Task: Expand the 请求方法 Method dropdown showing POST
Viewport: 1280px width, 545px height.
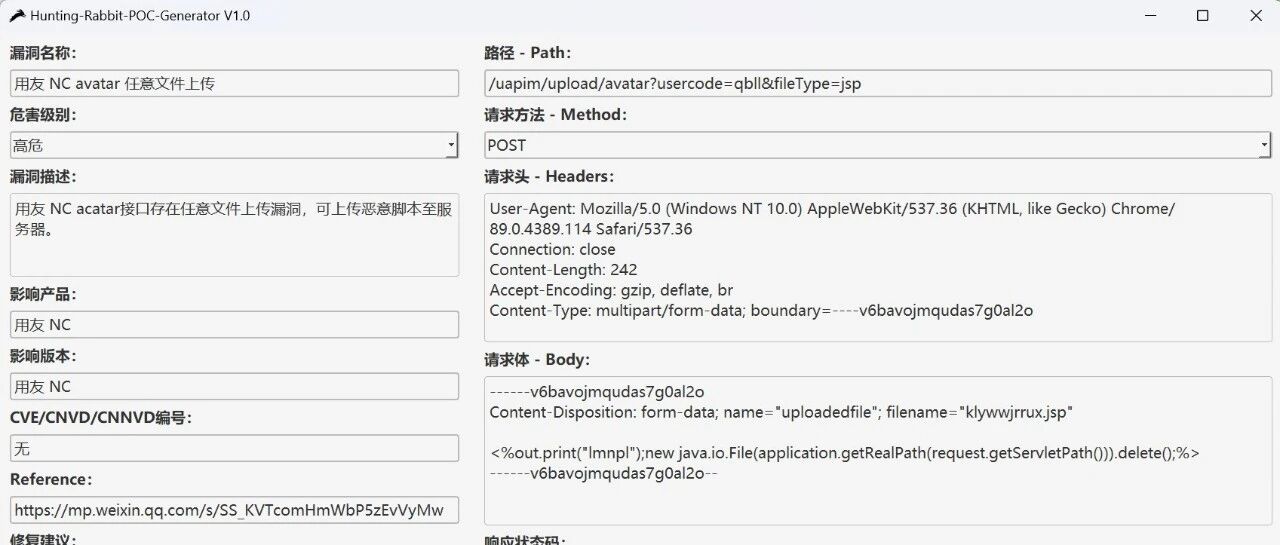Action: (878, 145)
